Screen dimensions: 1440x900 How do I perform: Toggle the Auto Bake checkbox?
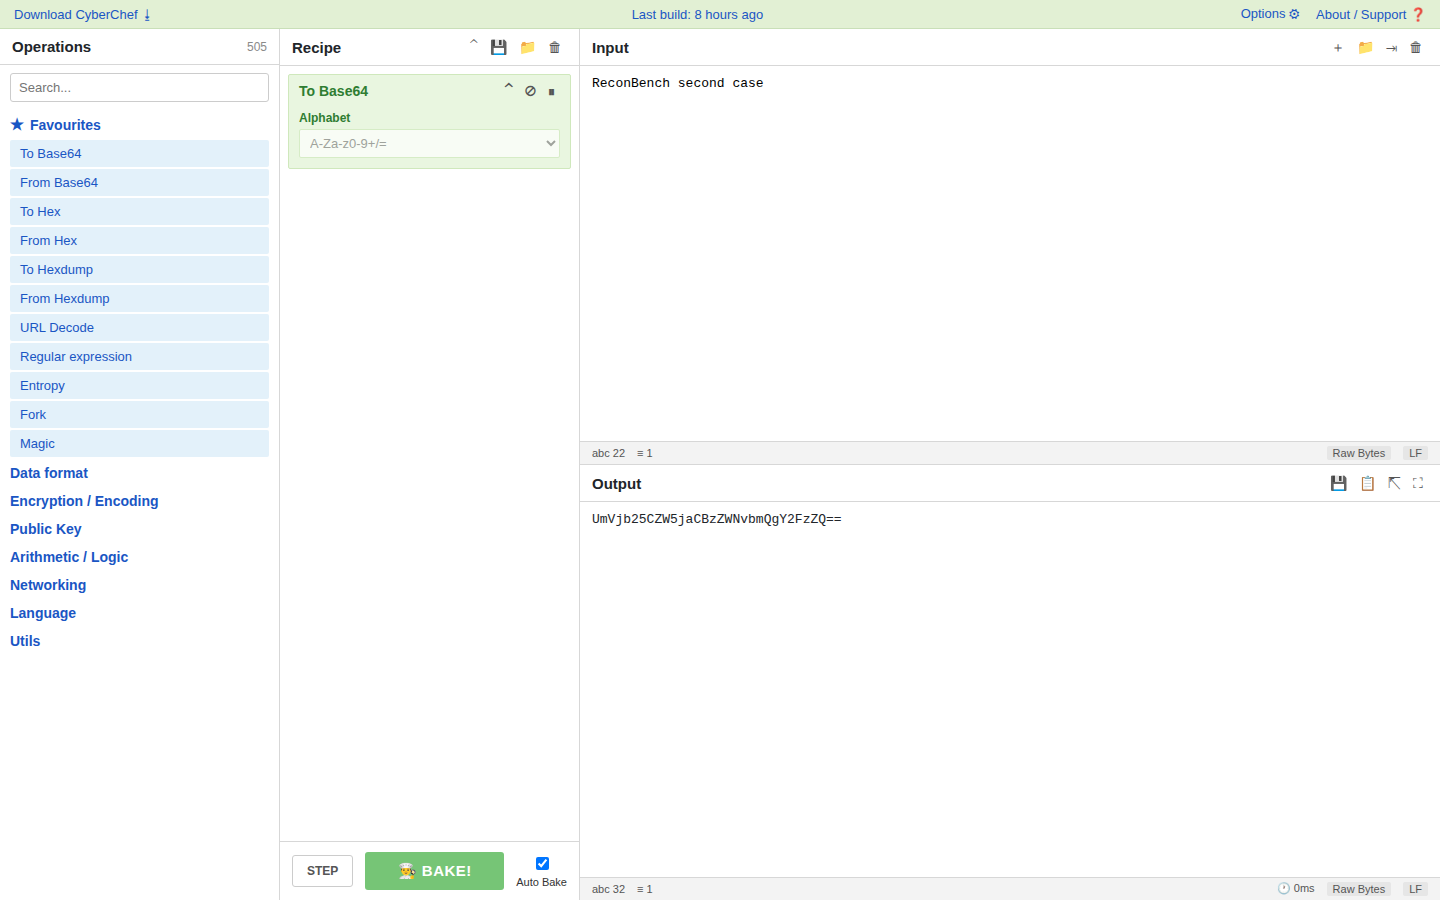point(542,863)
